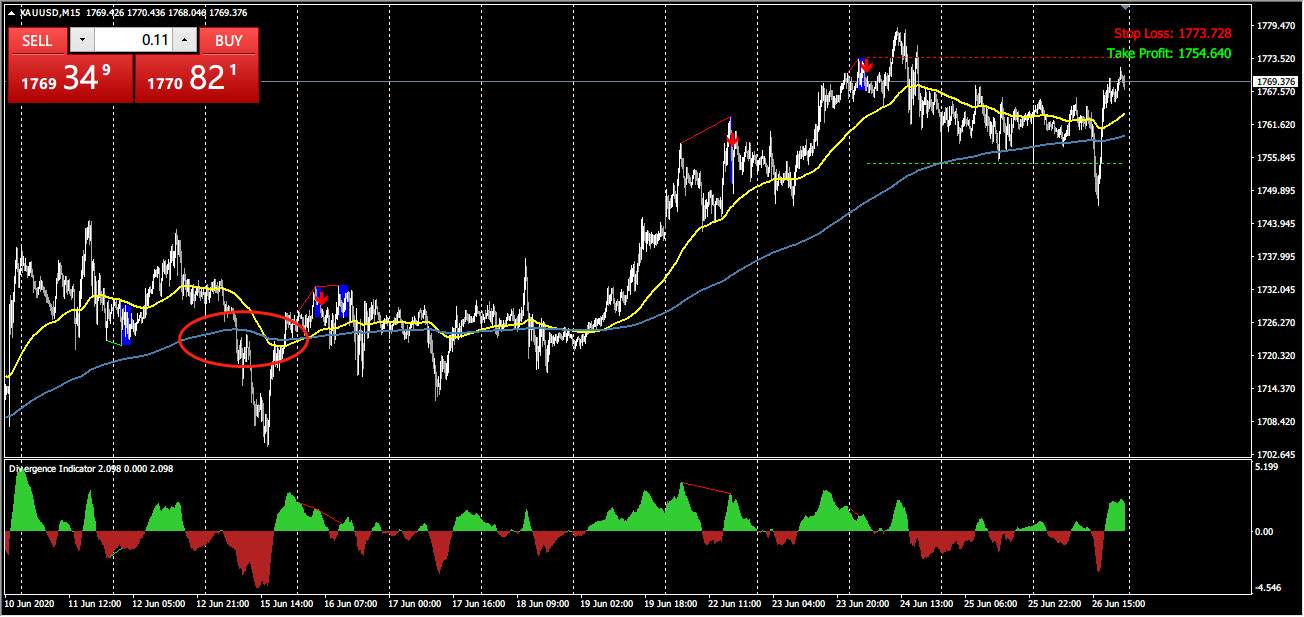1304x617 pixels.
Task: Click the 1749.895 price scale label
Action: click(x=1276, y=191)
